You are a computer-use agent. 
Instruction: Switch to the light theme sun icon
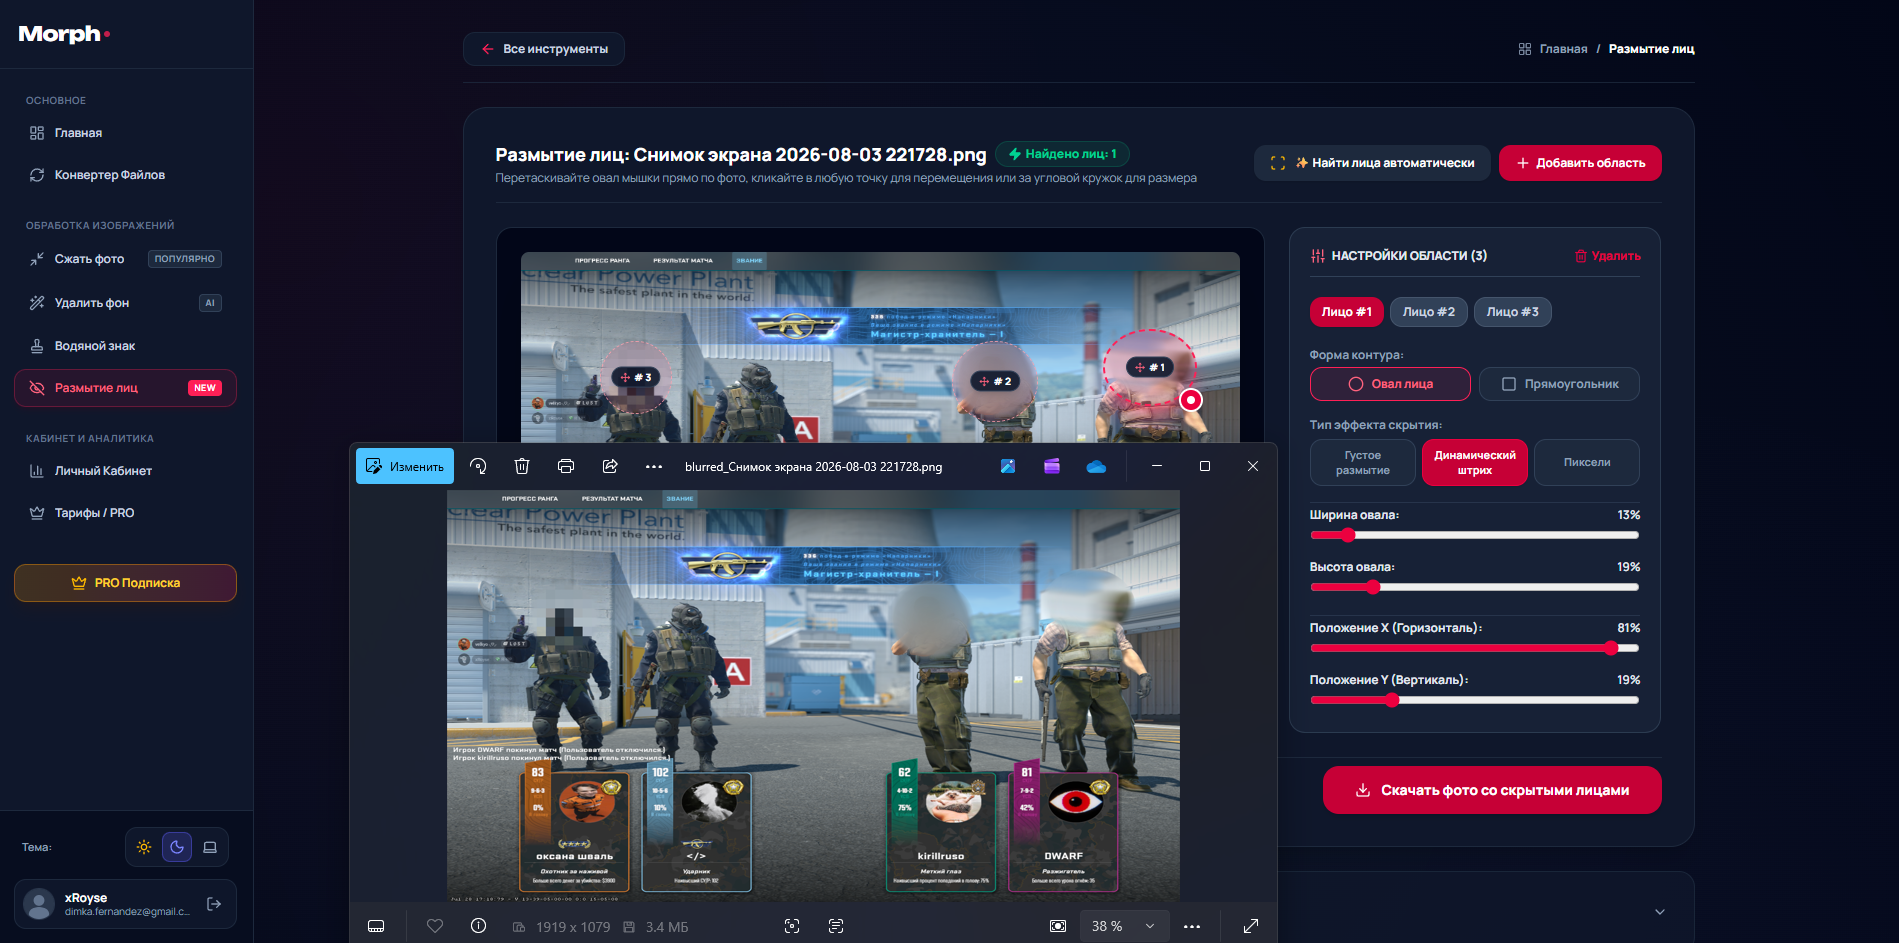tap(144, 847)
